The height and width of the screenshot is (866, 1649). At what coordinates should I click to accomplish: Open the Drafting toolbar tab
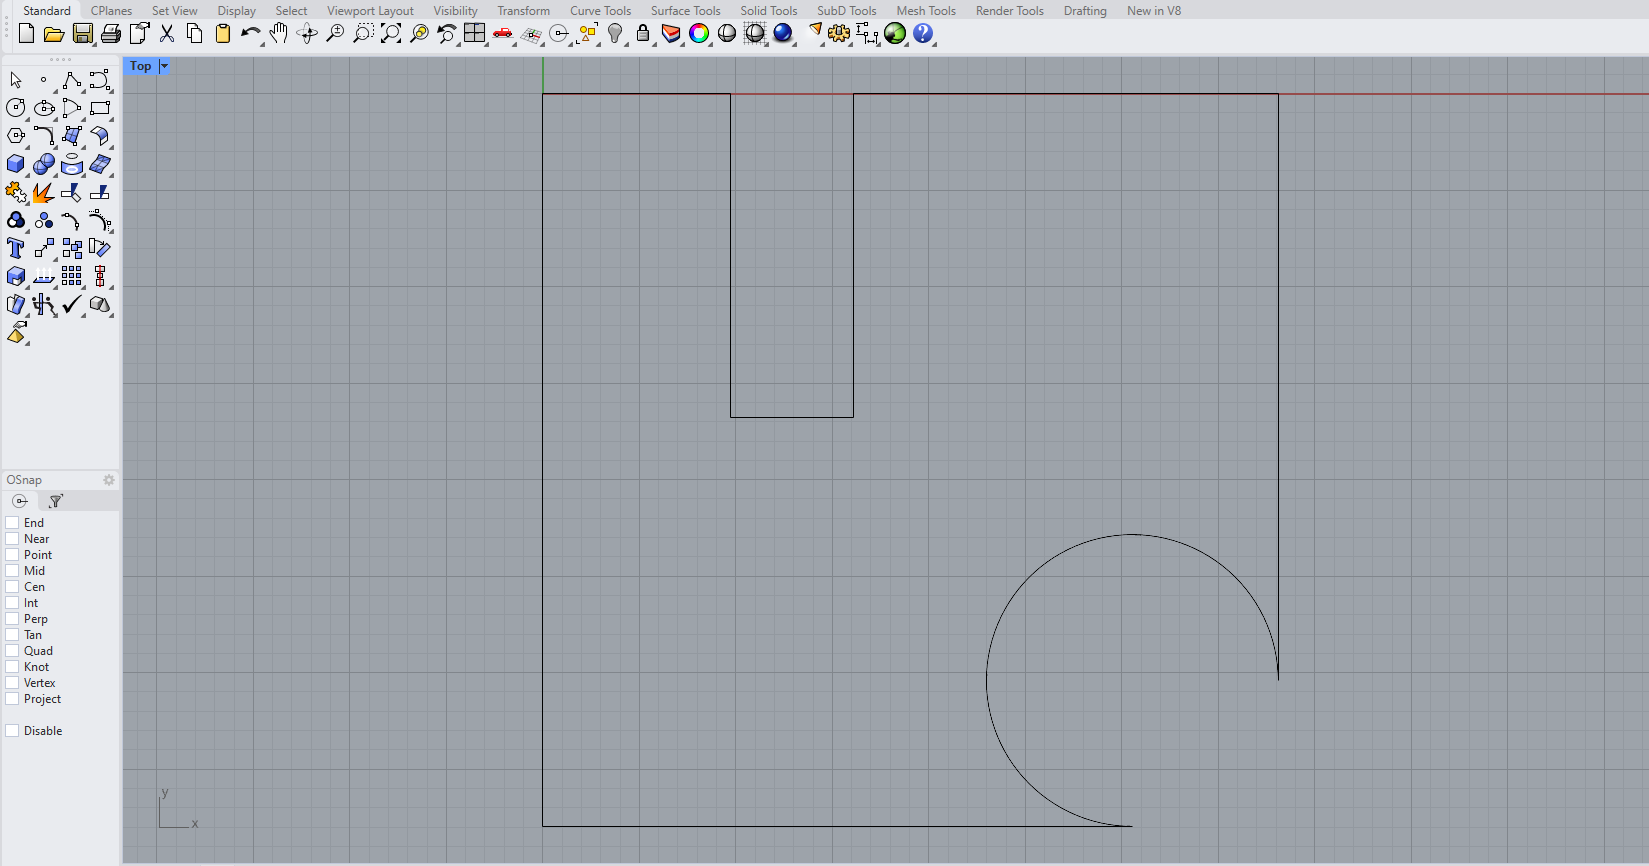(1085, 11)
